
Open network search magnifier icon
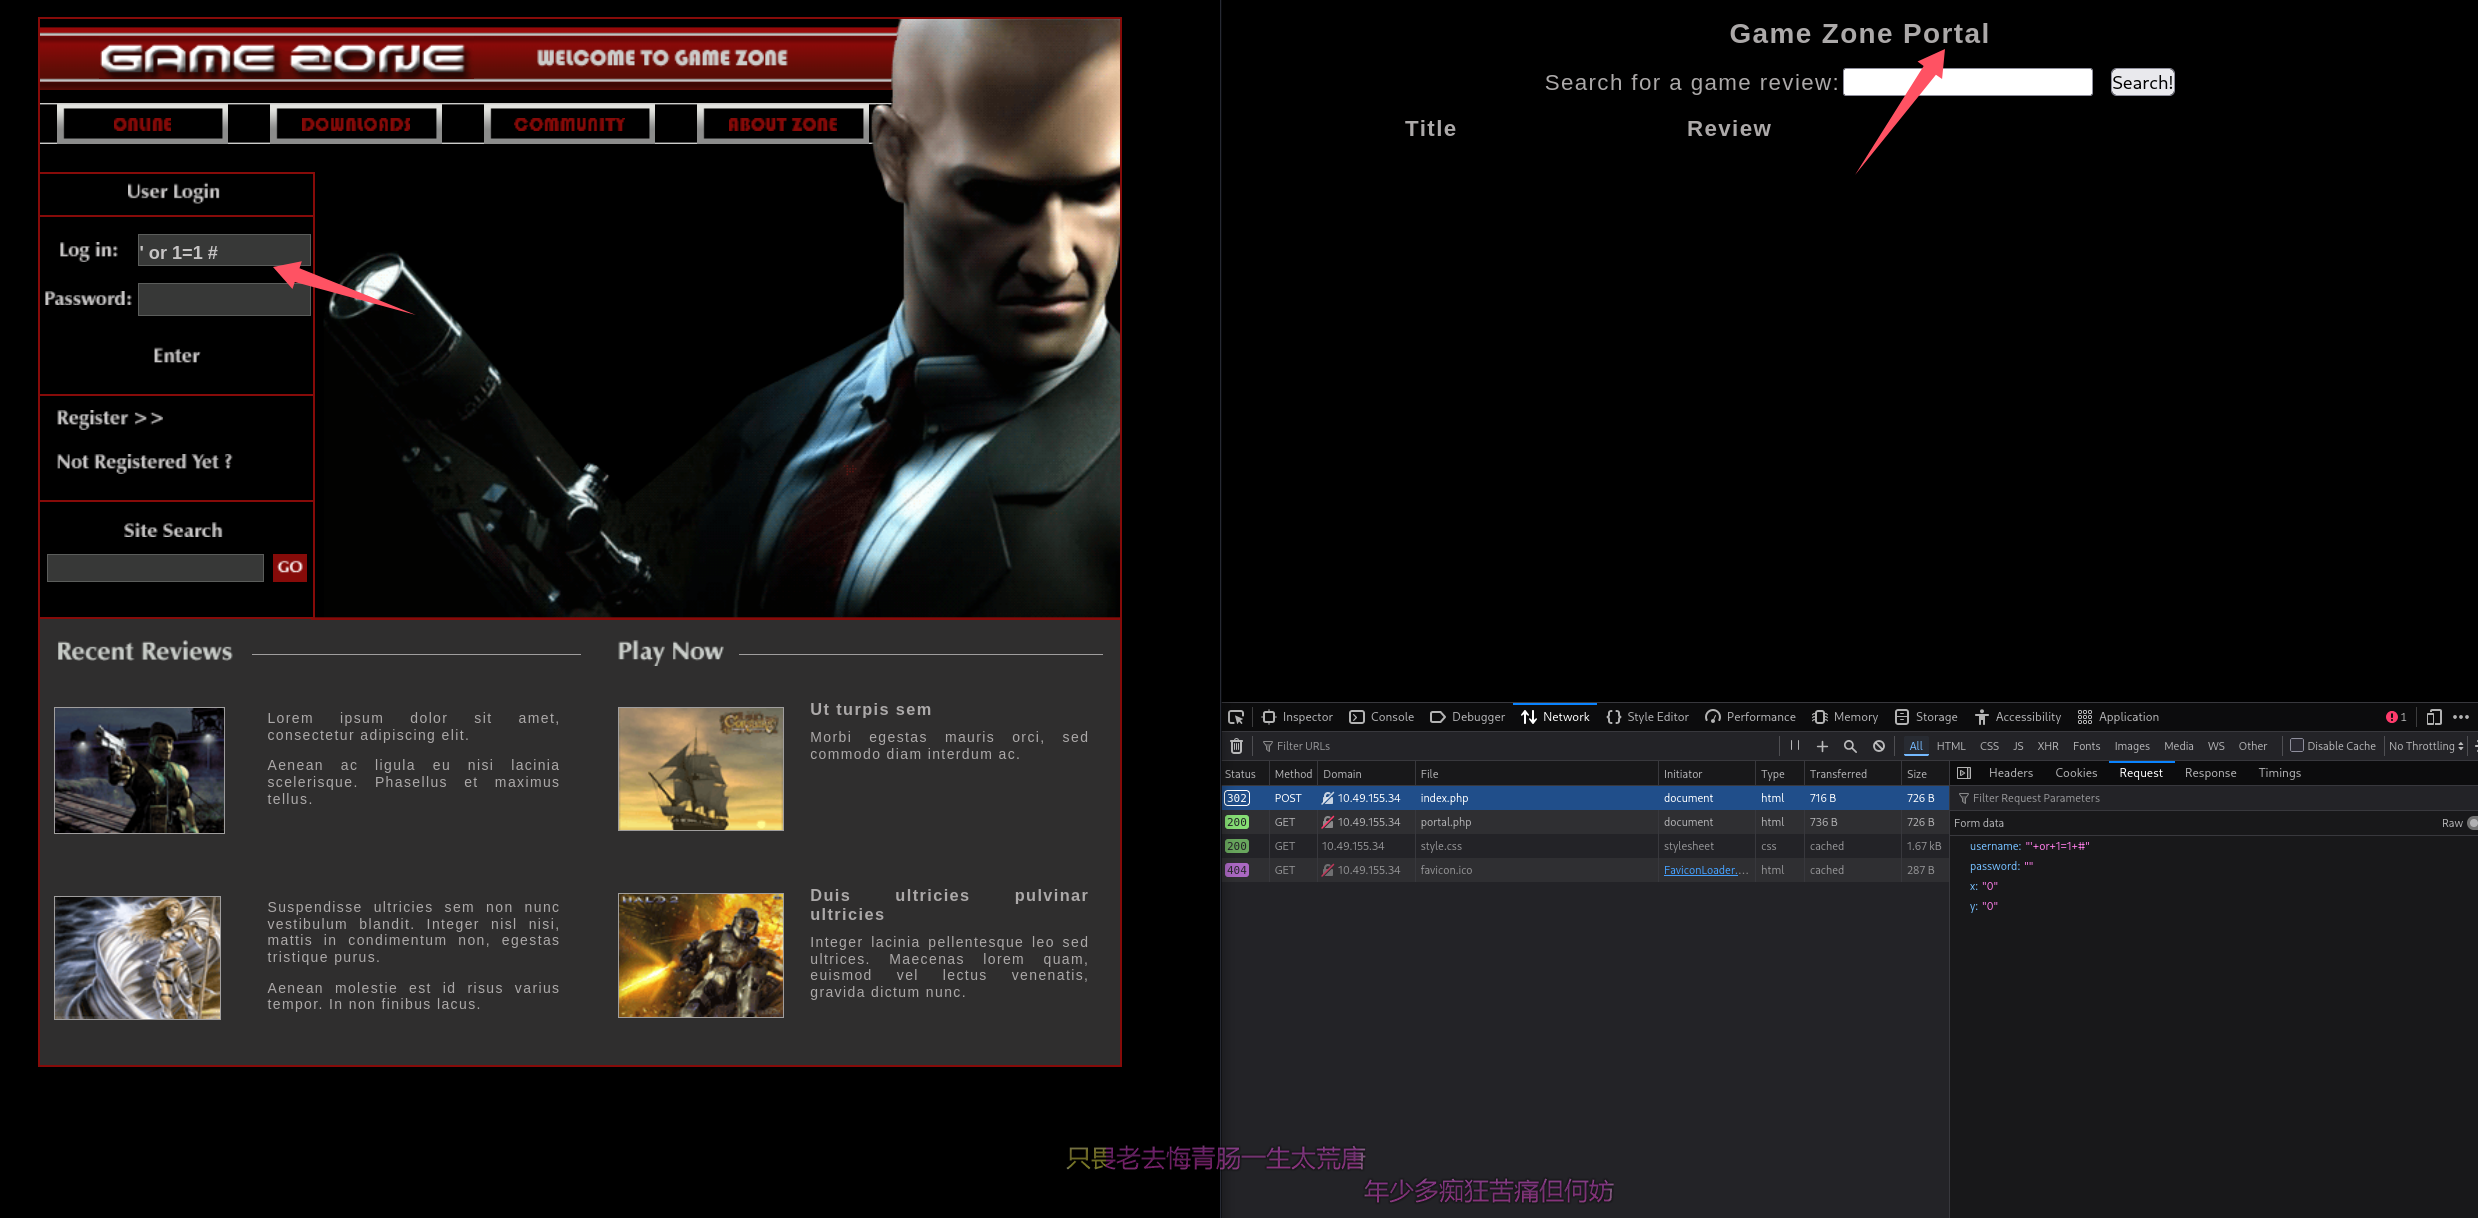[x=1850, y=746]
